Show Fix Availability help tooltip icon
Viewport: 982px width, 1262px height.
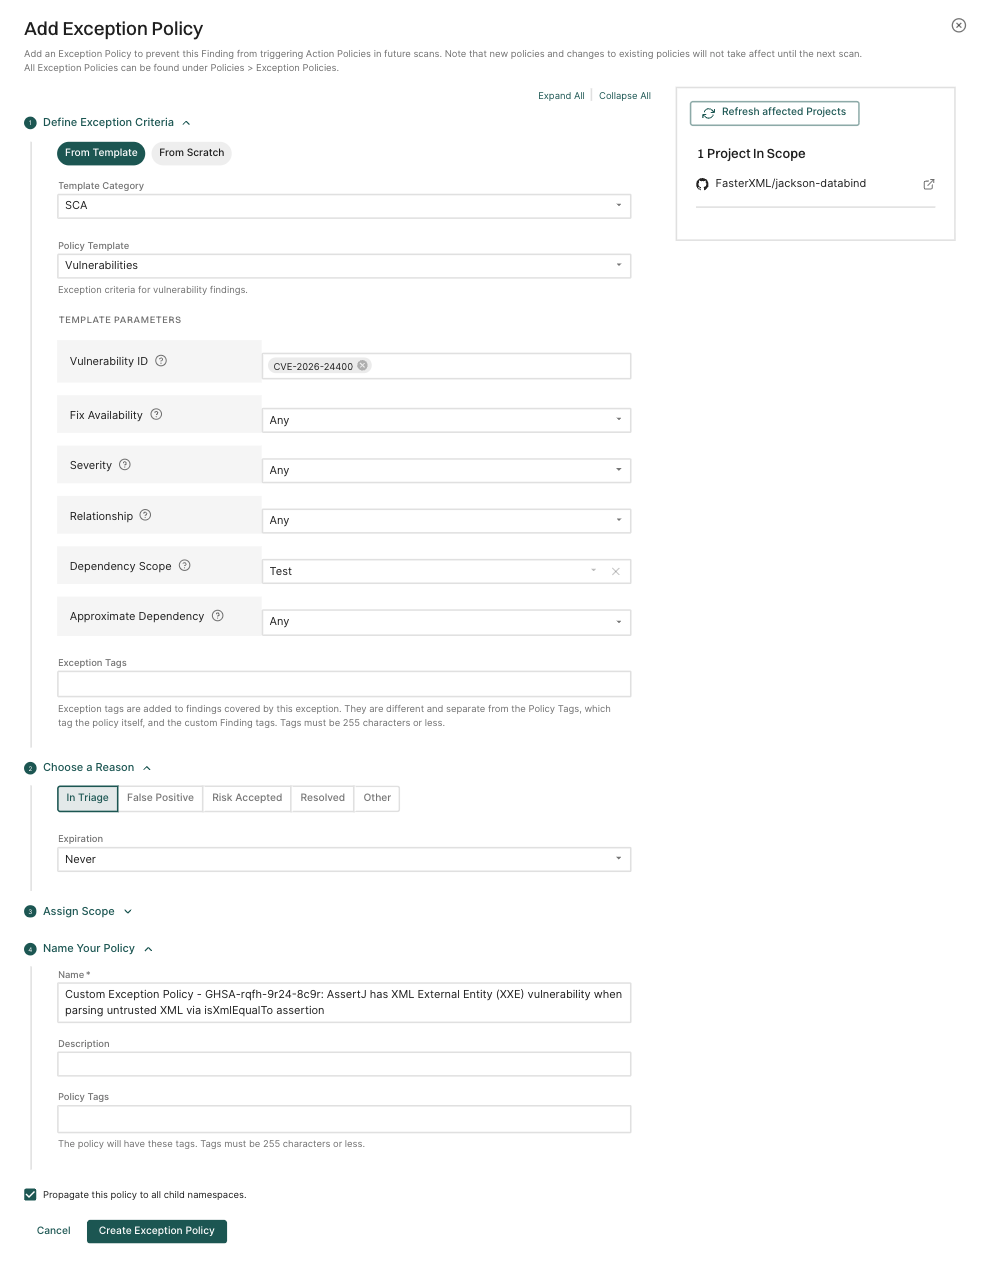point(156,415)
